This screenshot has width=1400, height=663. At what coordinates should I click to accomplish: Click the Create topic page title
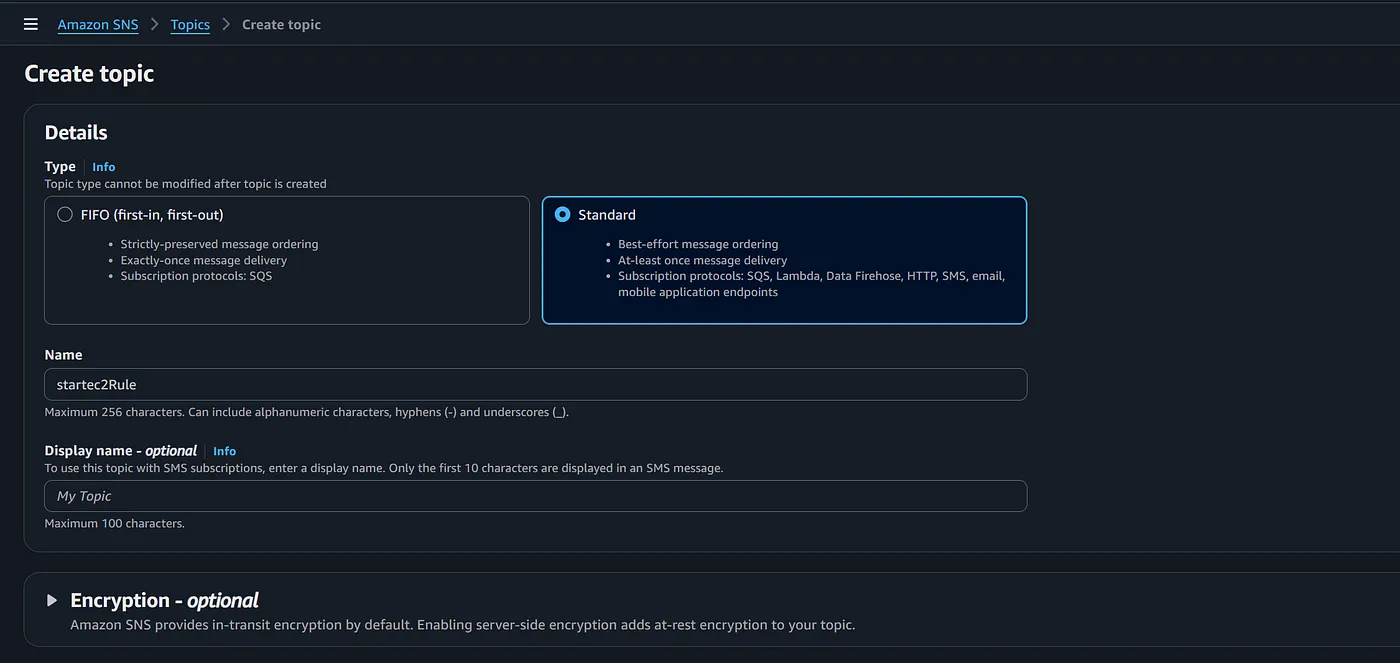point(89,74)
